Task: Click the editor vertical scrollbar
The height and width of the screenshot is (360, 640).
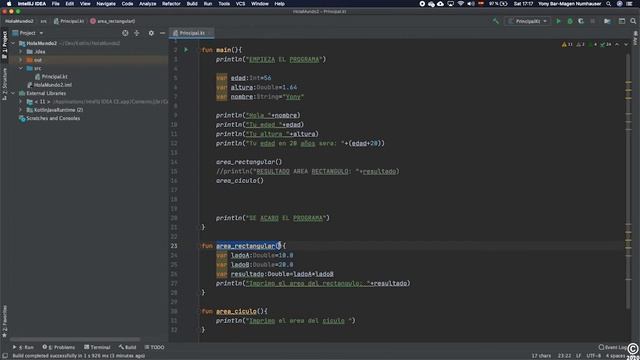Action: pos(627,182)
